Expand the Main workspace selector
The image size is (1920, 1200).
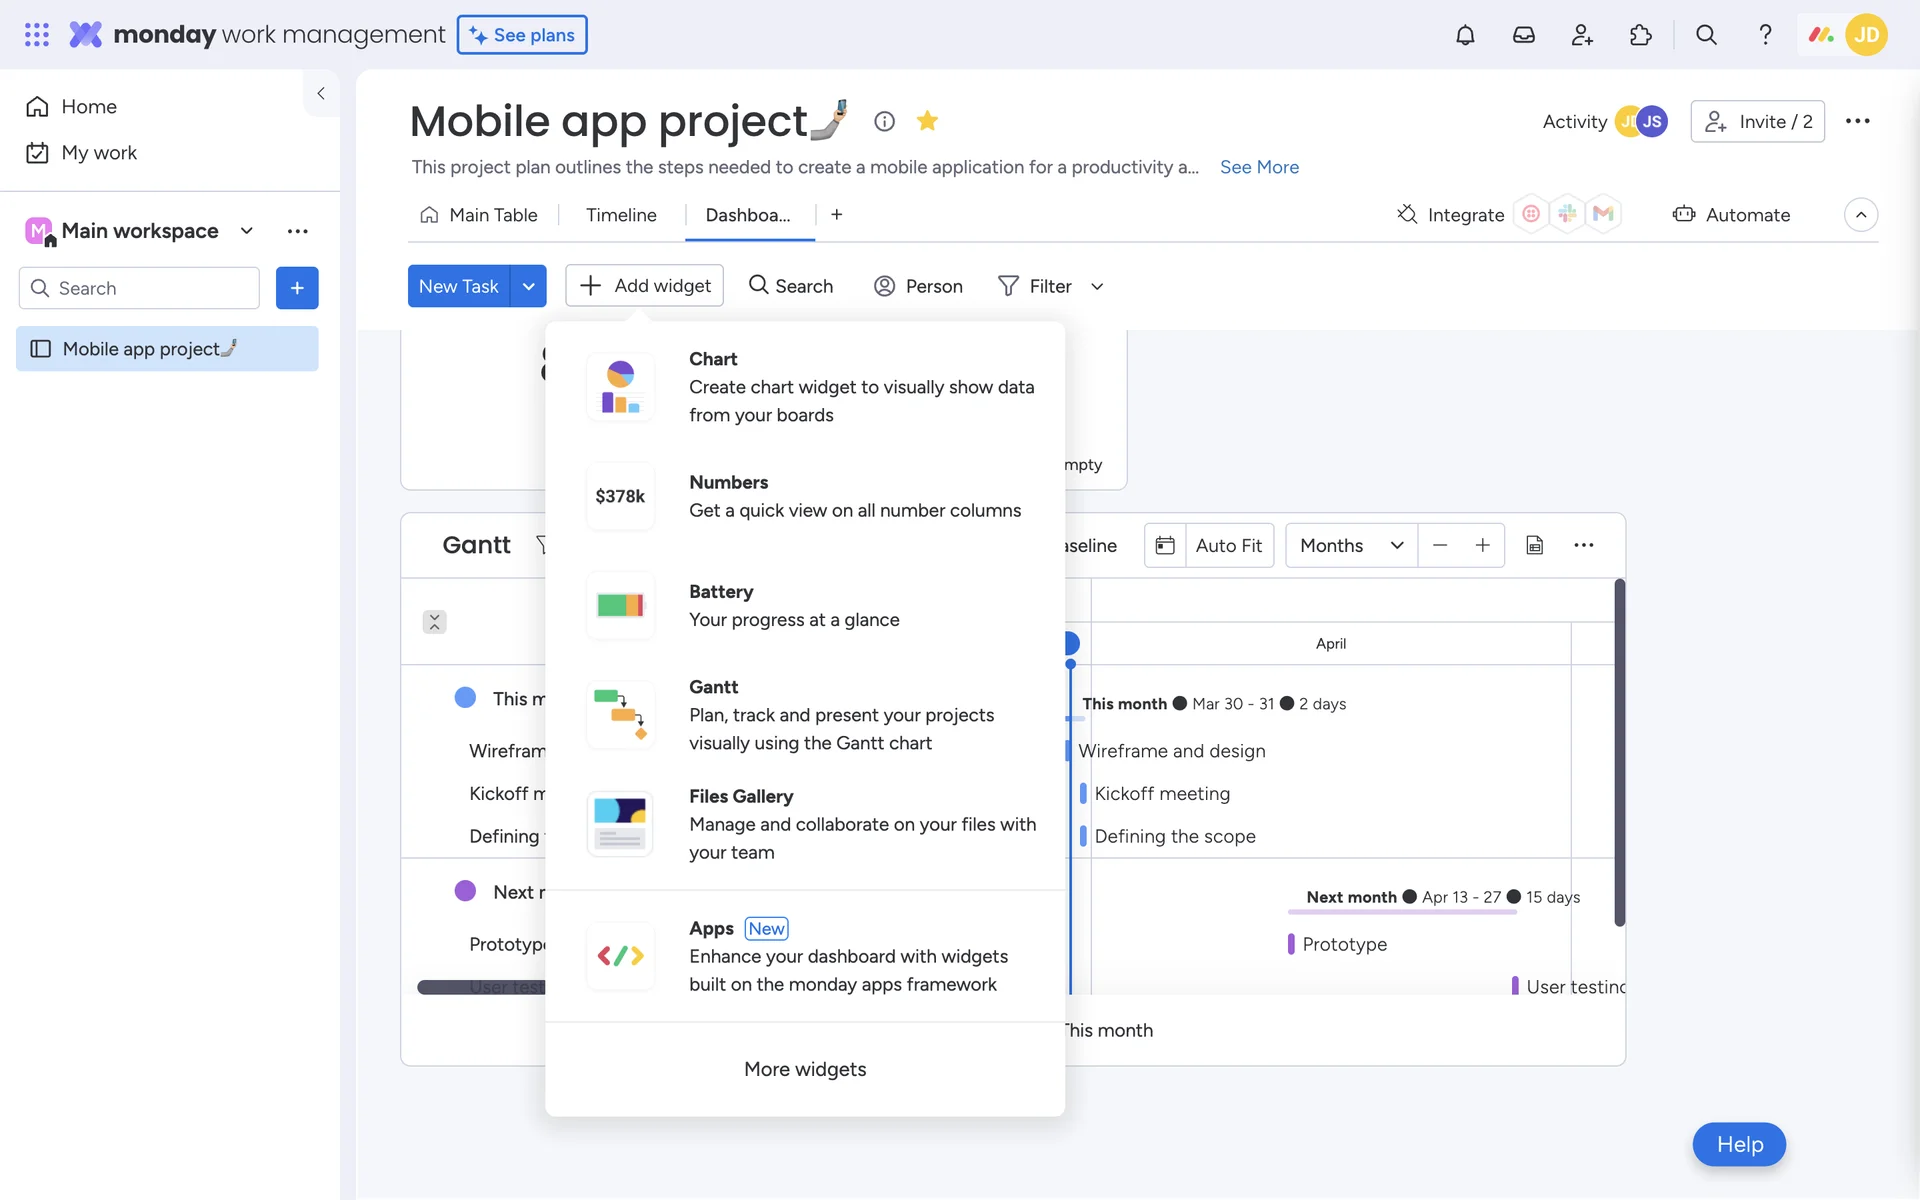click(247, 231)
